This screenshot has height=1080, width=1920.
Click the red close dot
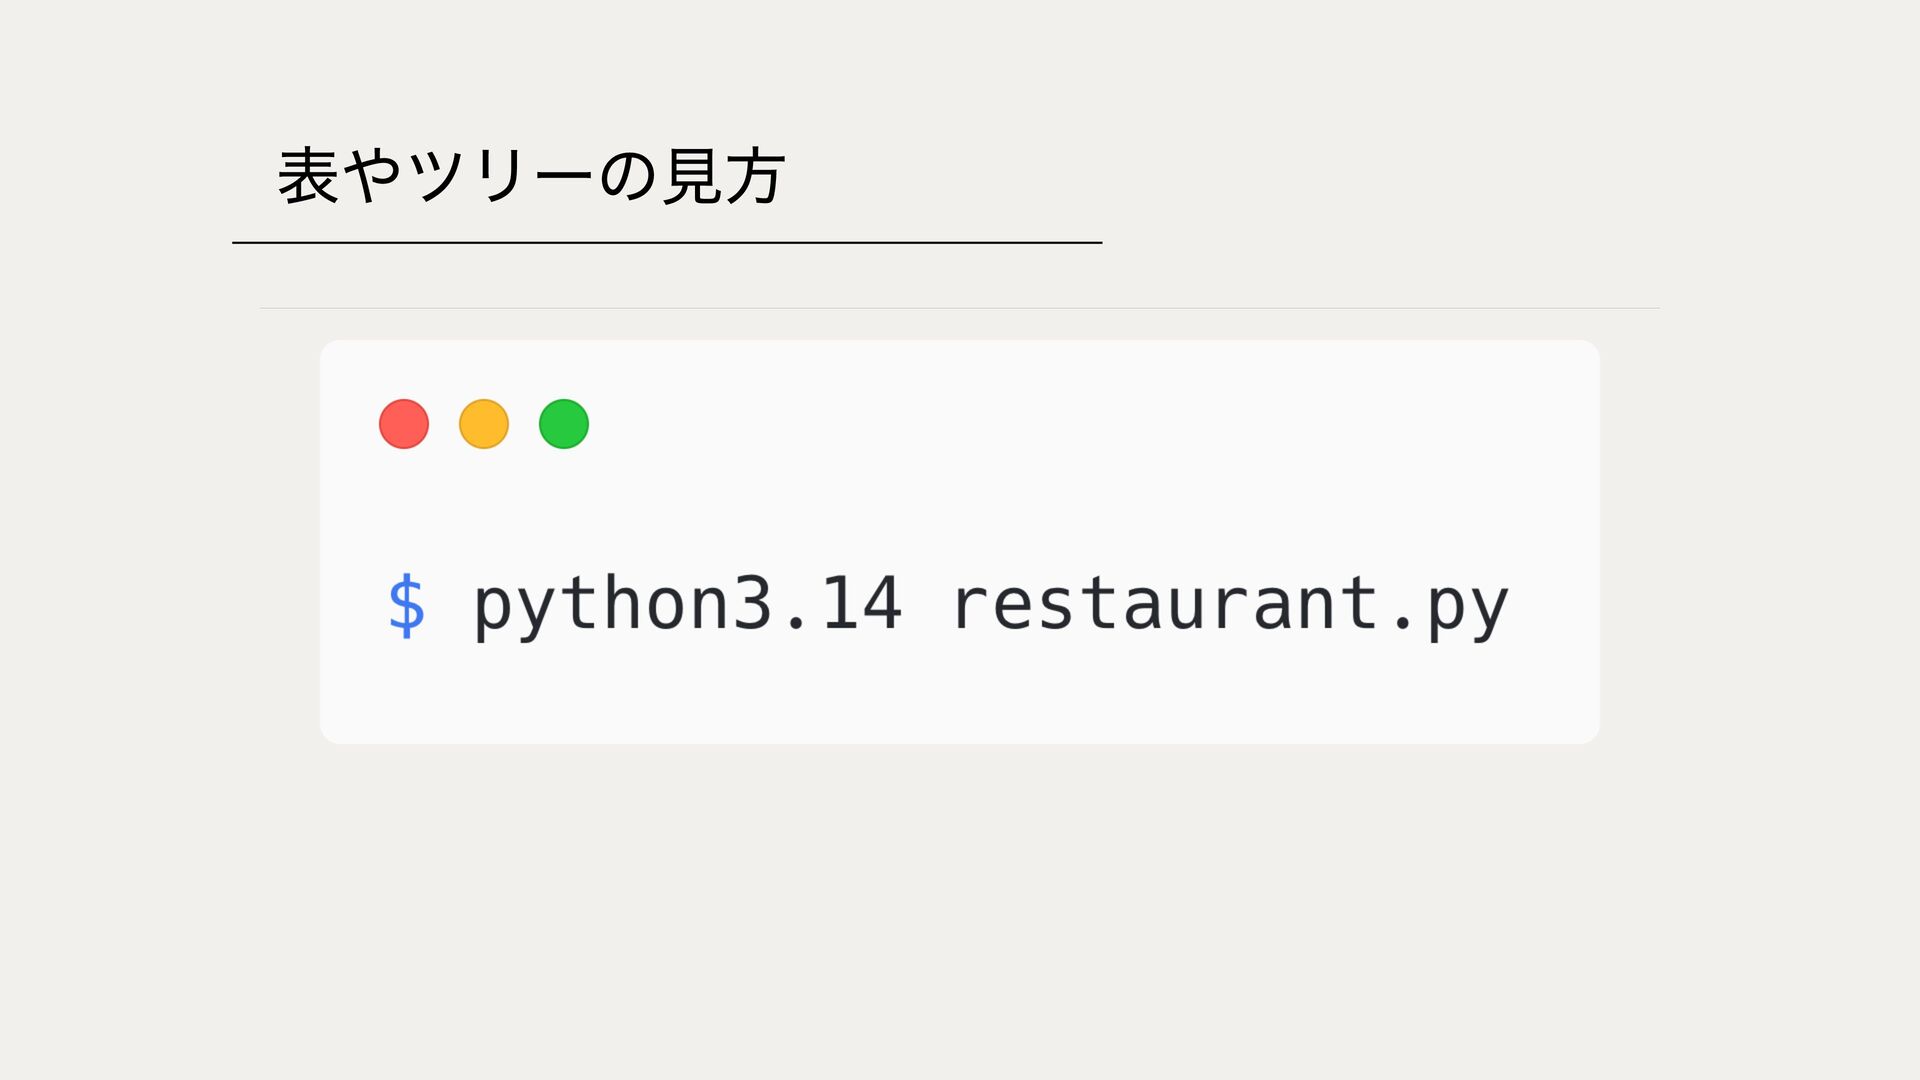(404, 424)
